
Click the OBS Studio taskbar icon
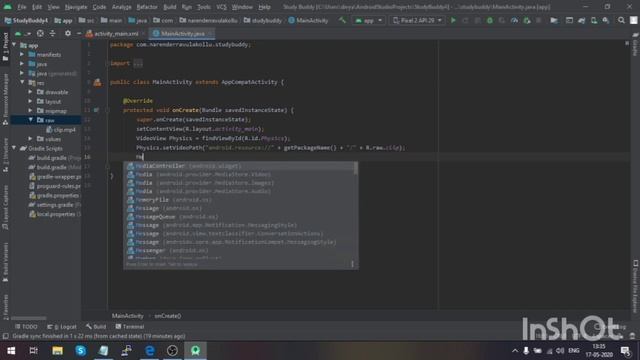(172, 351)
